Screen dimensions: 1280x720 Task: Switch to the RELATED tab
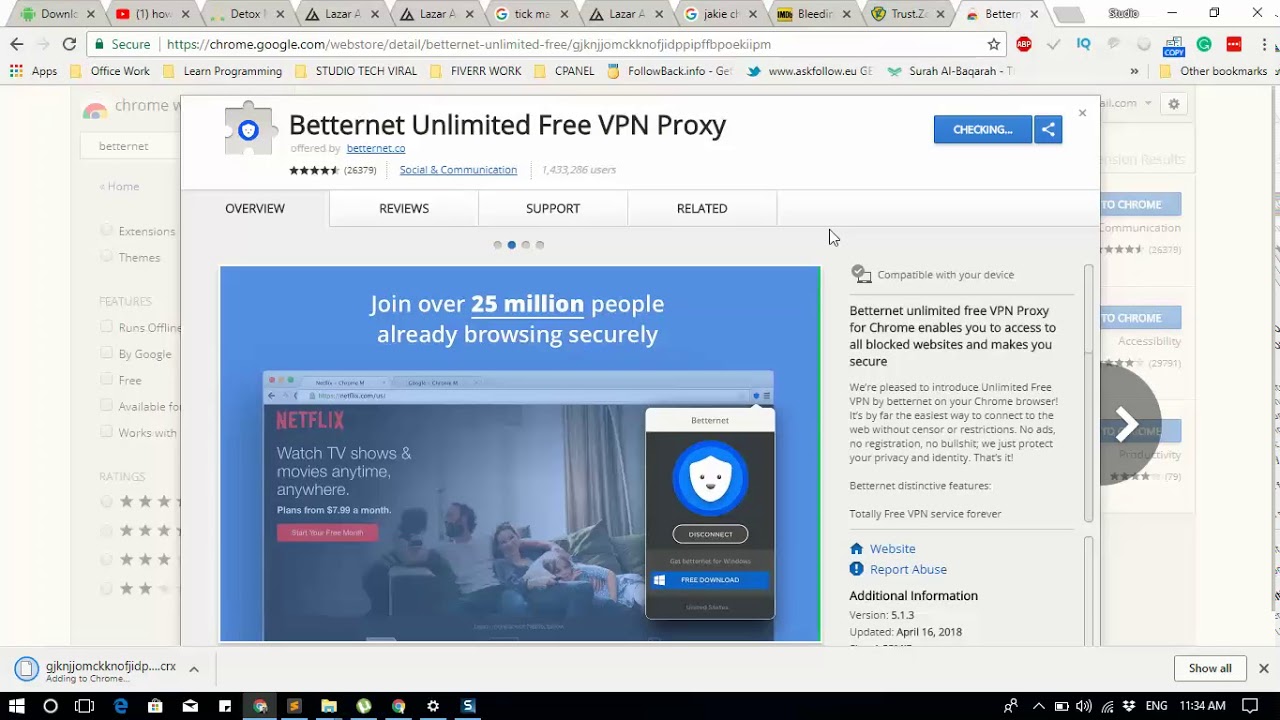[x=702, y=208]
